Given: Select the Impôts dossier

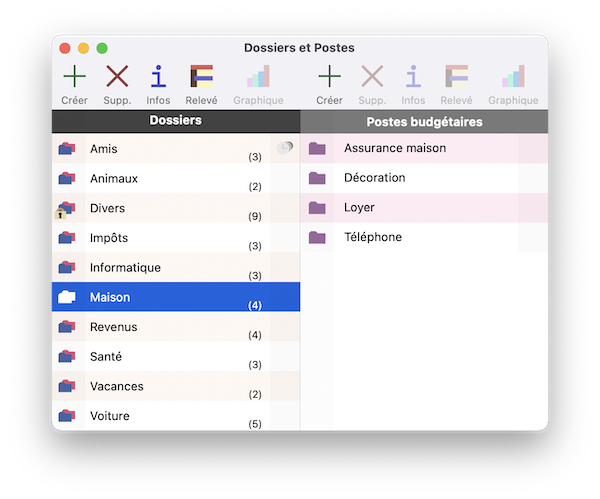Looking at the screenshot, I should [x=176, y=238].
